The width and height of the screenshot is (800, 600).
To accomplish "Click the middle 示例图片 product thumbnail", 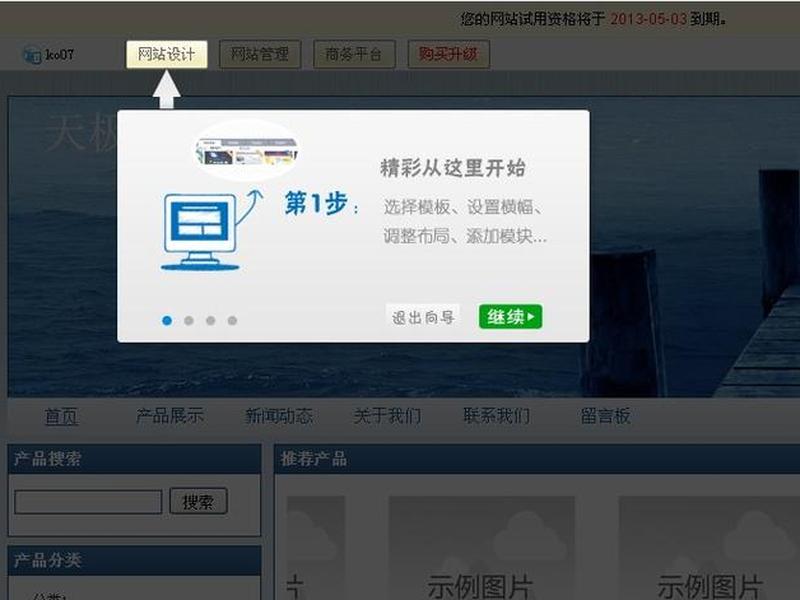I will [x=481, y=548].
